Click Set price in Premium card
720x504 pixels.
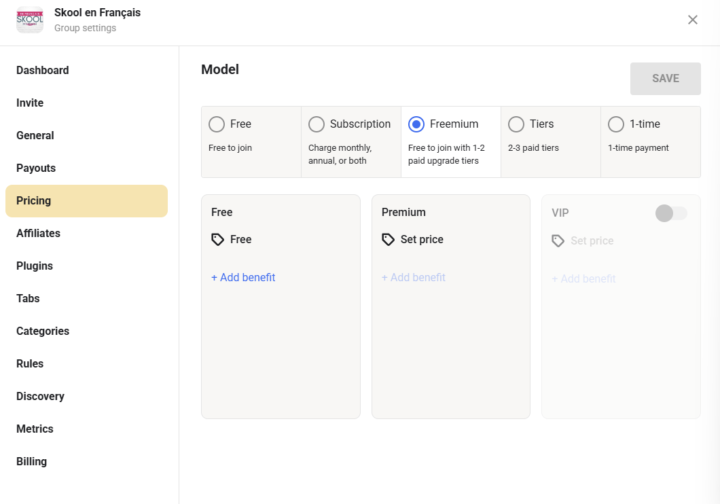click(x=421, y=240)
